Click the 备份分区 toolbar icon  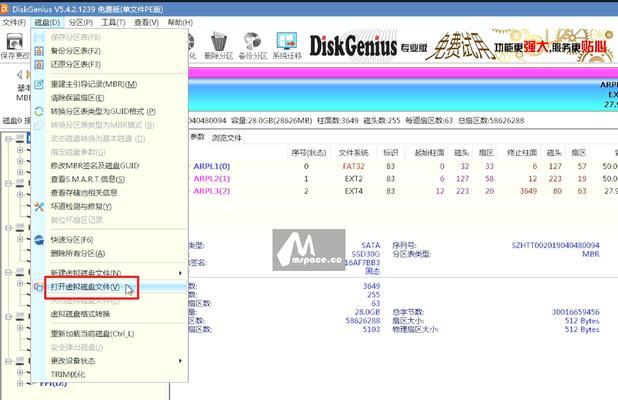pos(252,41)
